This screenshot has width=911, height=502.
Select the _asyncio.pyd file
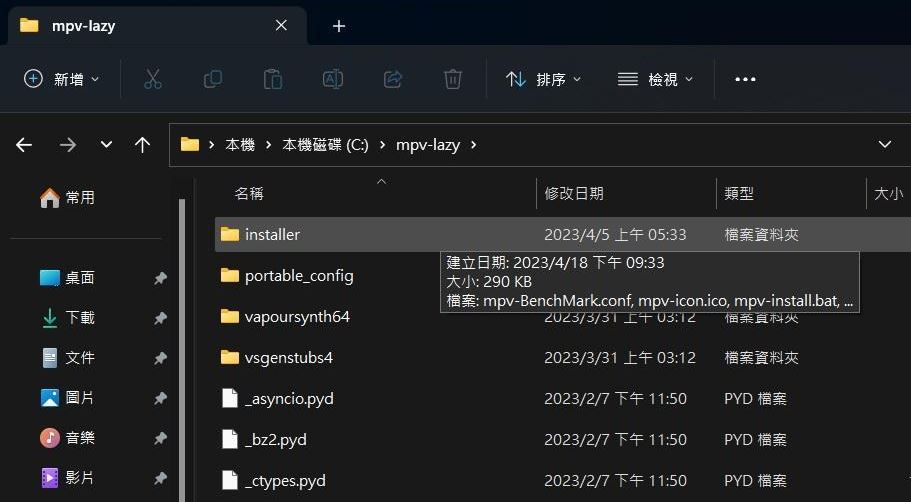tap(289, 399)
